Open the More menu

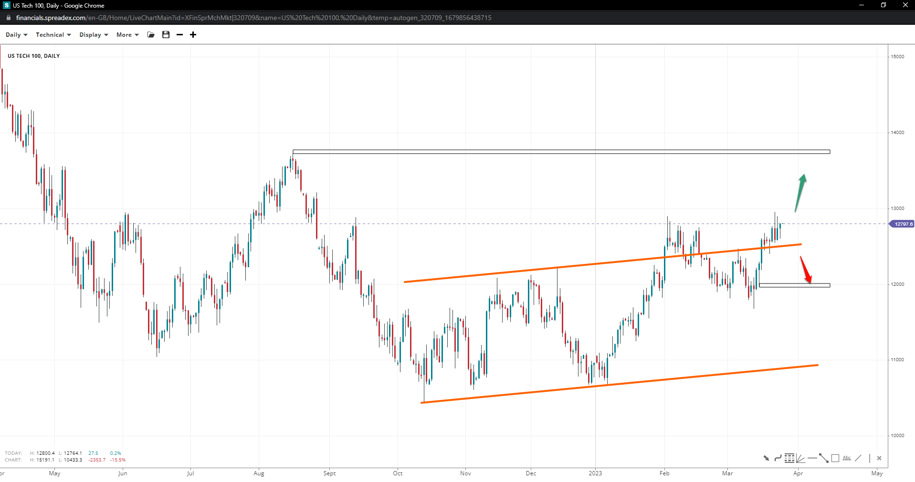(127, 35)
